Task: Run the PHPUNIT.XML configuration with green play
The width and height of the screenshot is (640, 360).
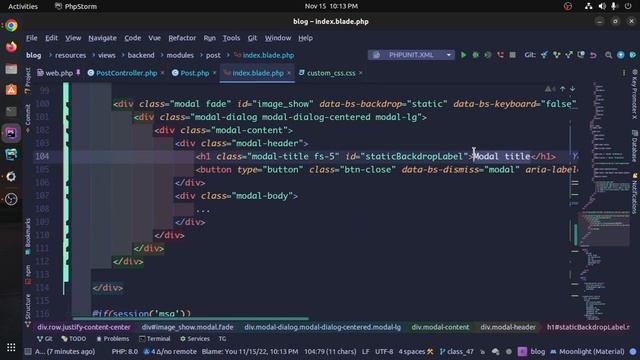Action: pyautogui.click(x=463, y=55)
